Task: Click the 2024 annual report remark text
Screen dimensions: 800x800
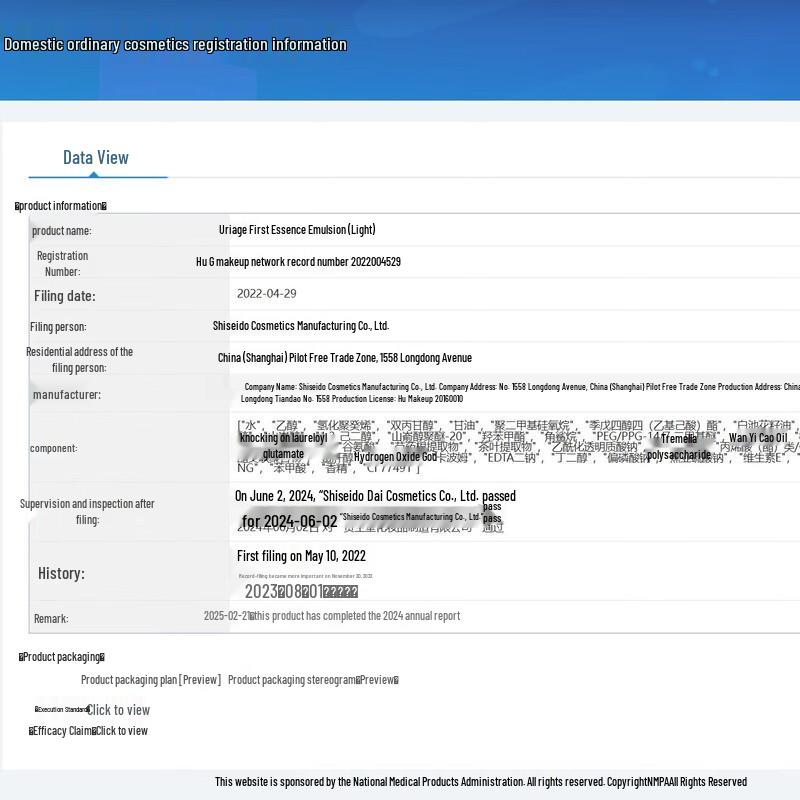Action: [x=355, y=616]
